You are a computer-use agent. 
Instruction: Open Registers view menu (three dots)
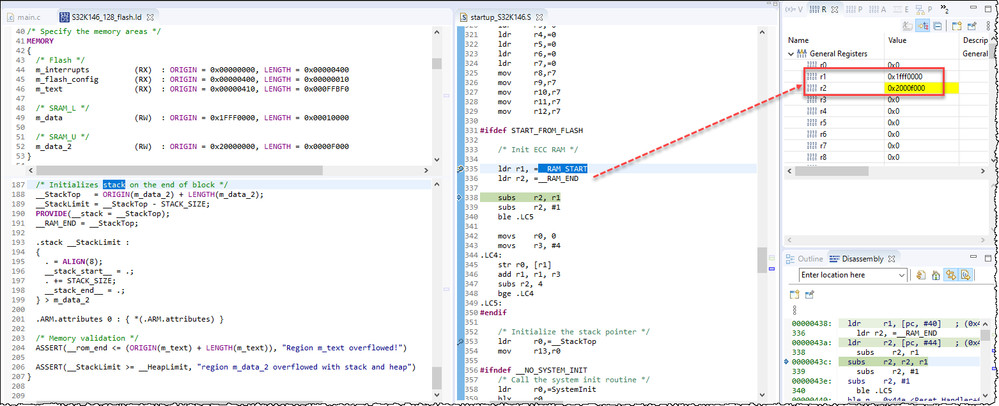[x=988, y=26]
